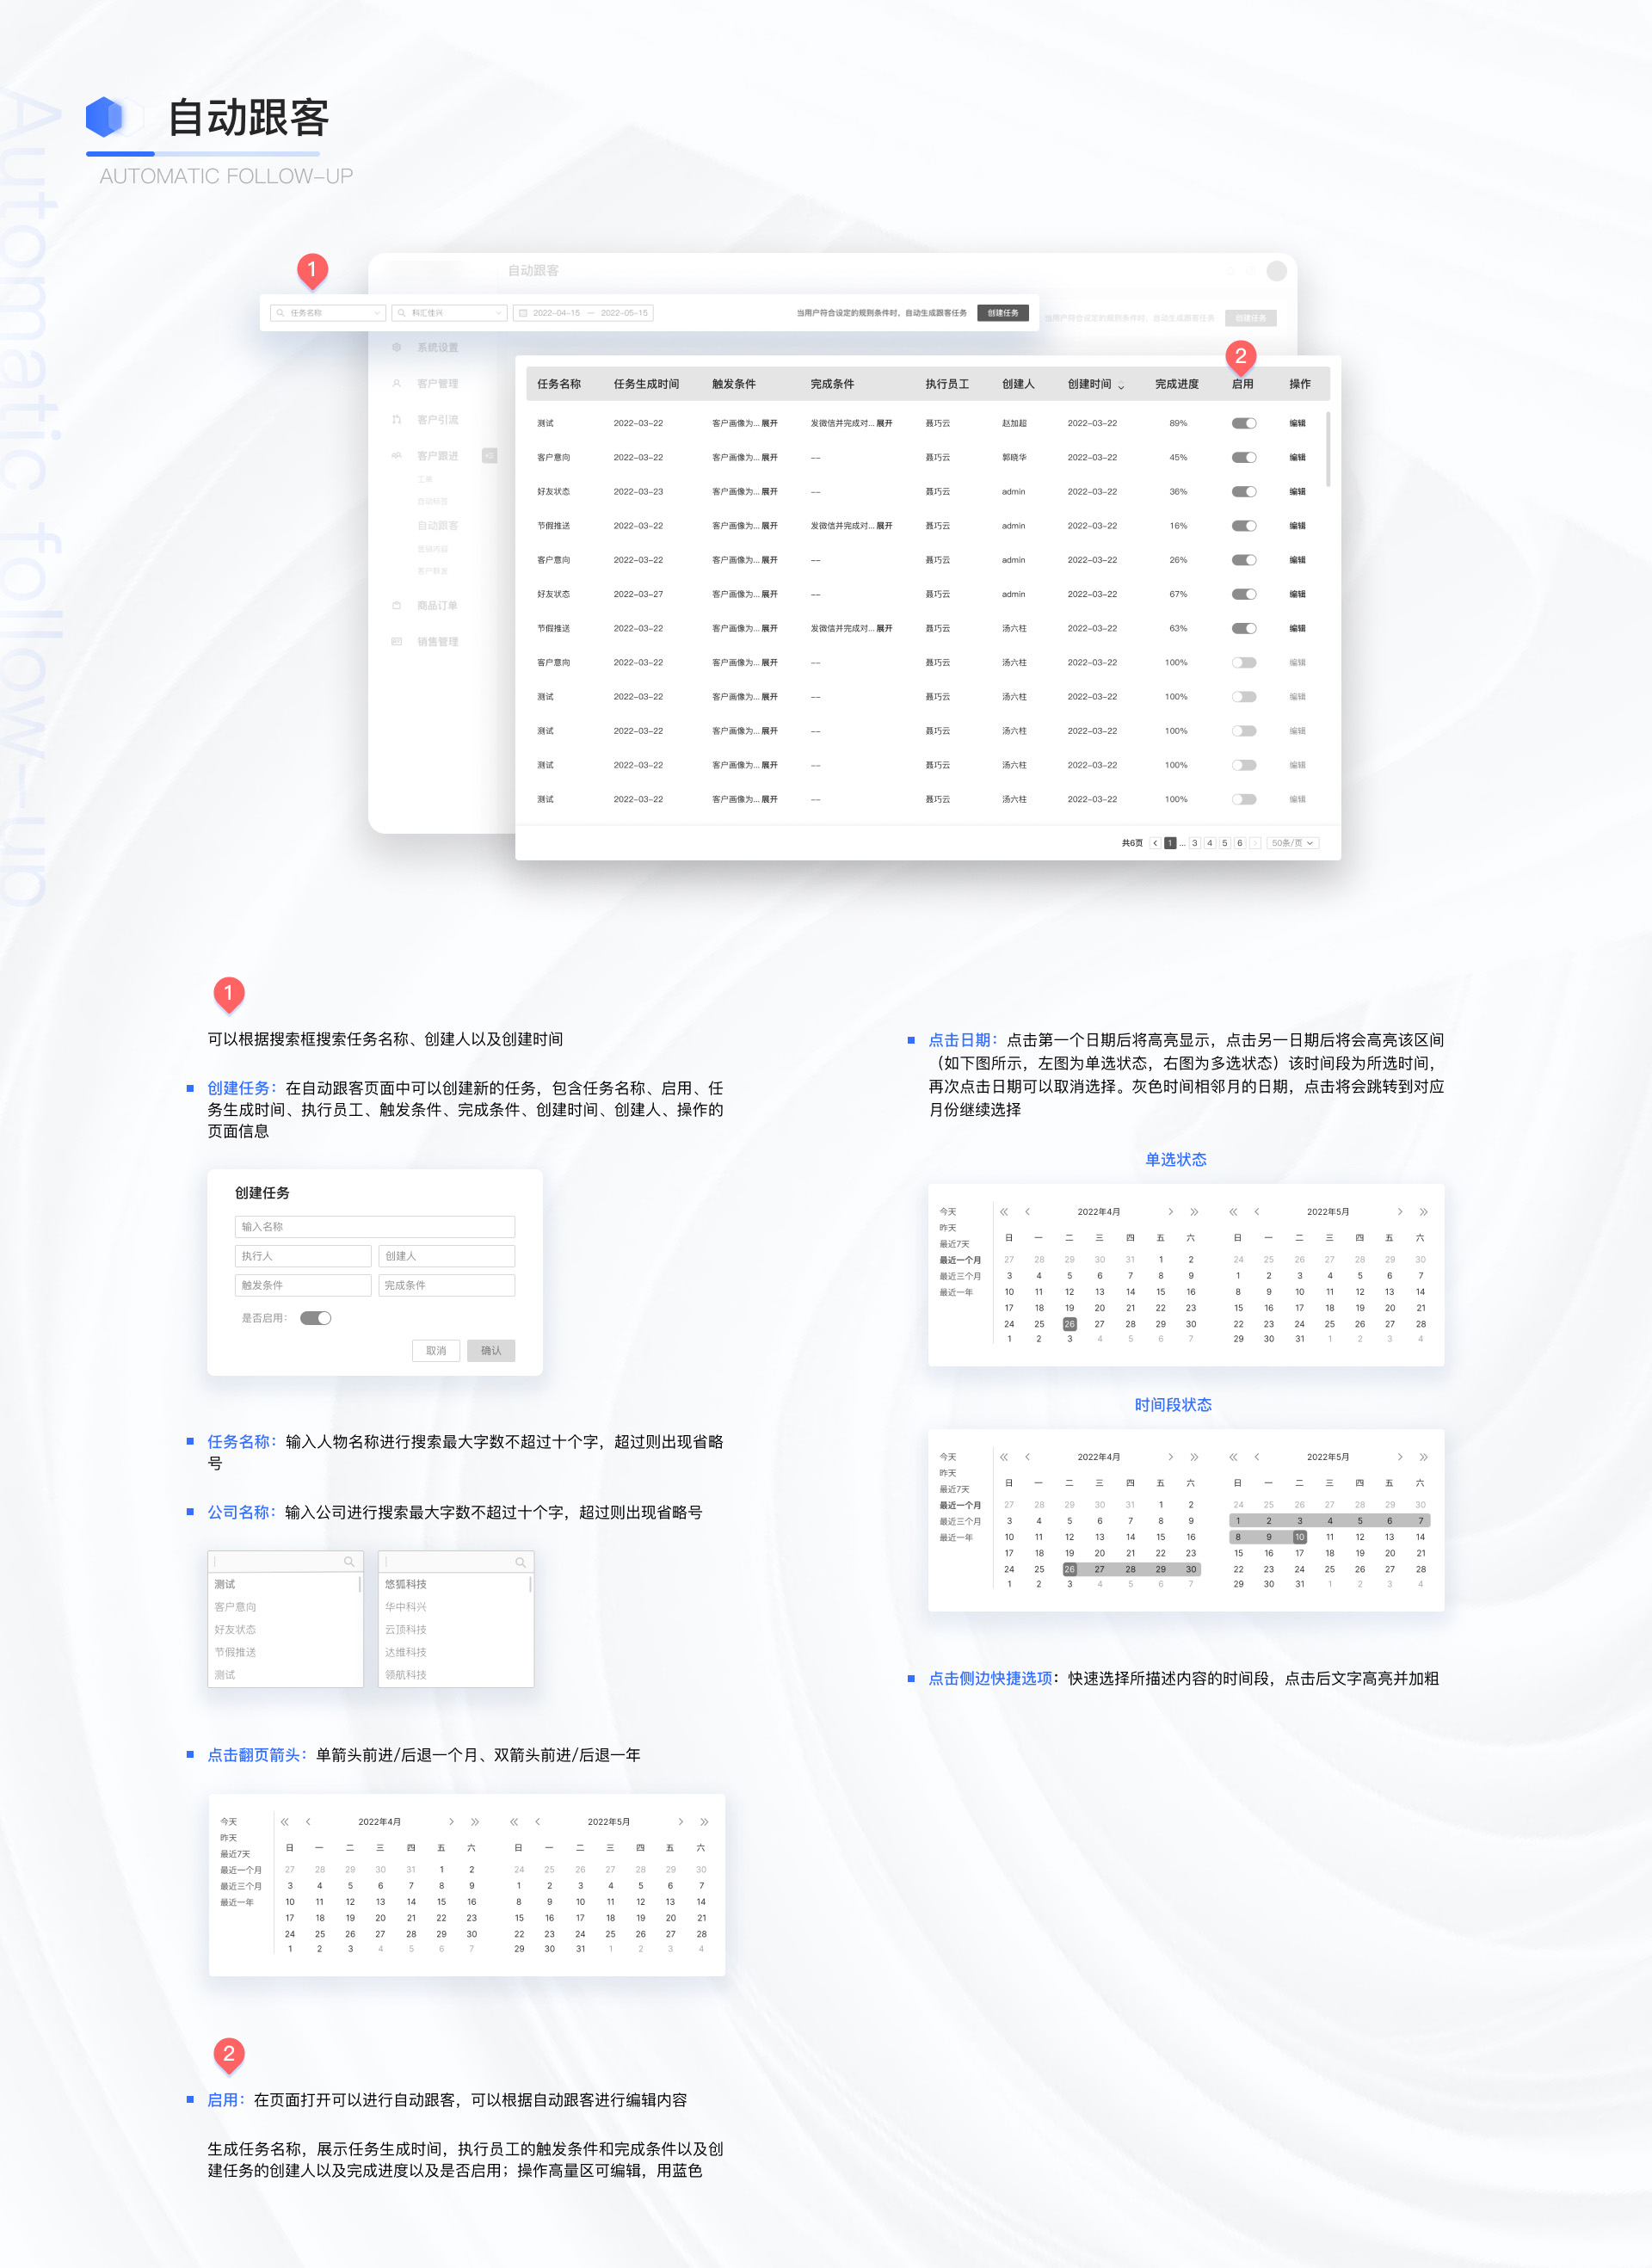Expand 触发条件 展开 in the 89% row

pos(769,423)
